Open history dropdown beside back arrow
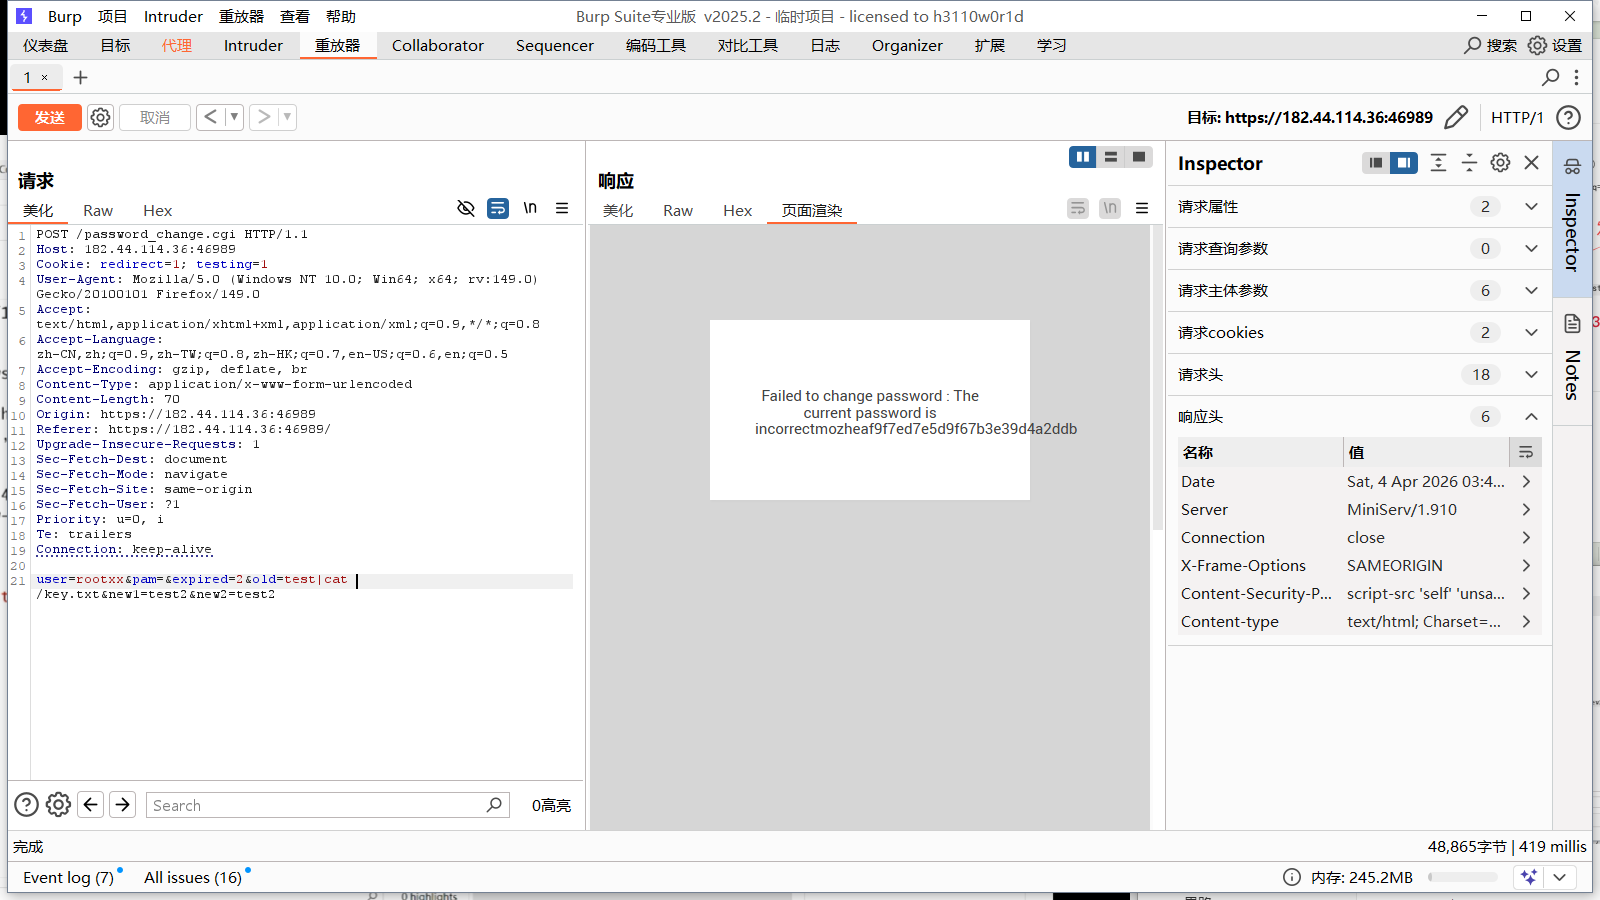This screenshot has height=900, width=1600. (234, 117)
